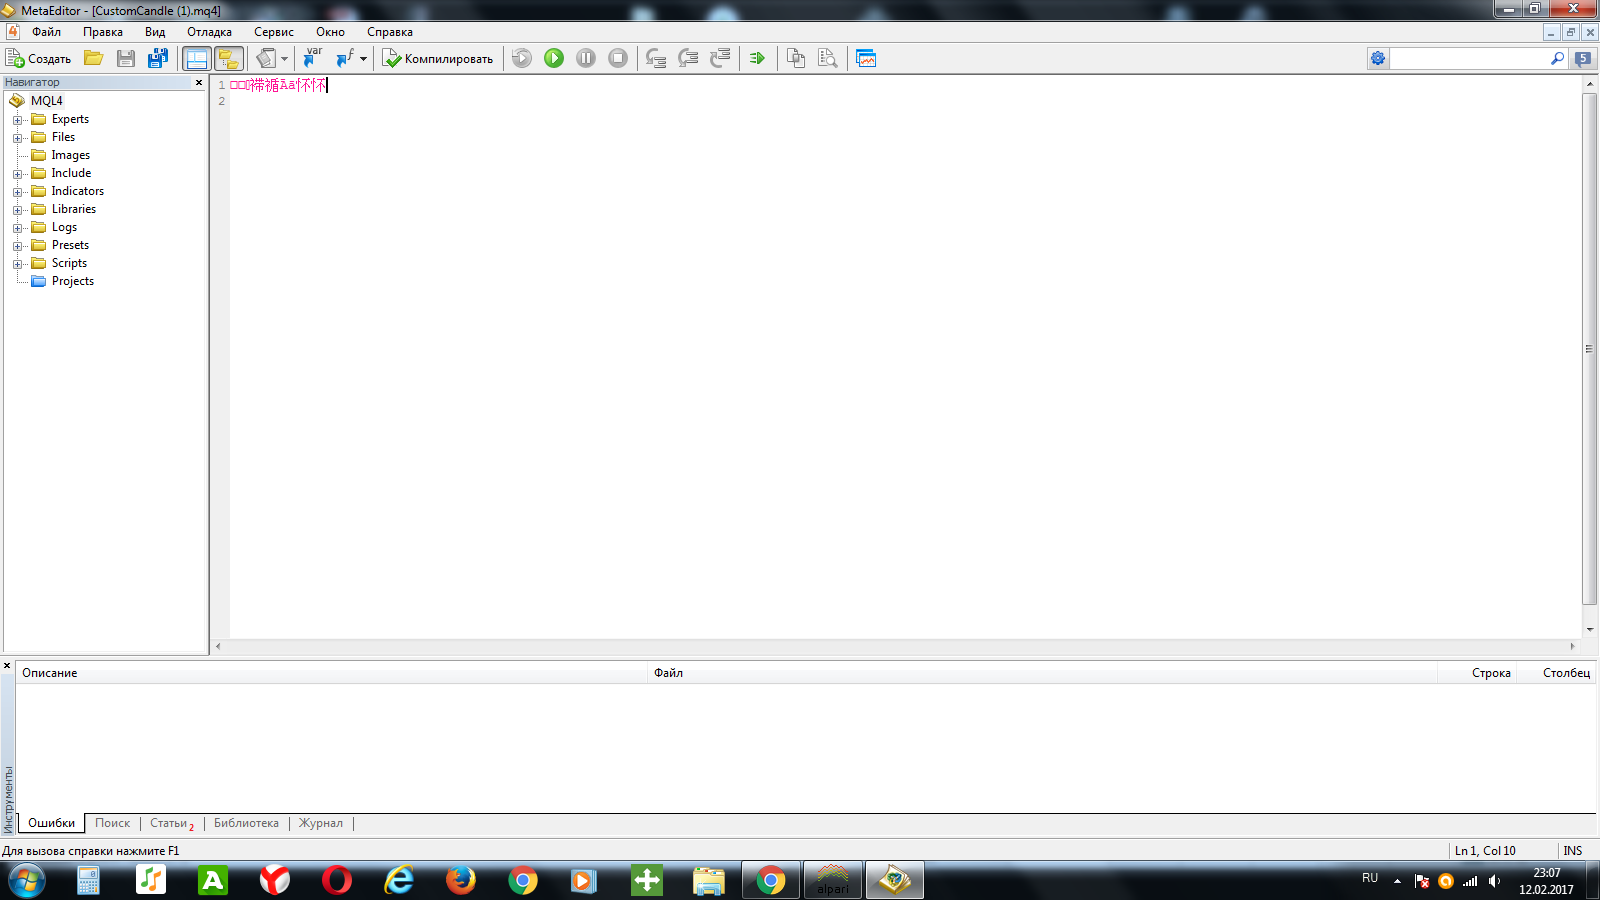This screenshot has width=1600, height=900.
Task: Open the Windows Start menu
Action: point(27,881)
